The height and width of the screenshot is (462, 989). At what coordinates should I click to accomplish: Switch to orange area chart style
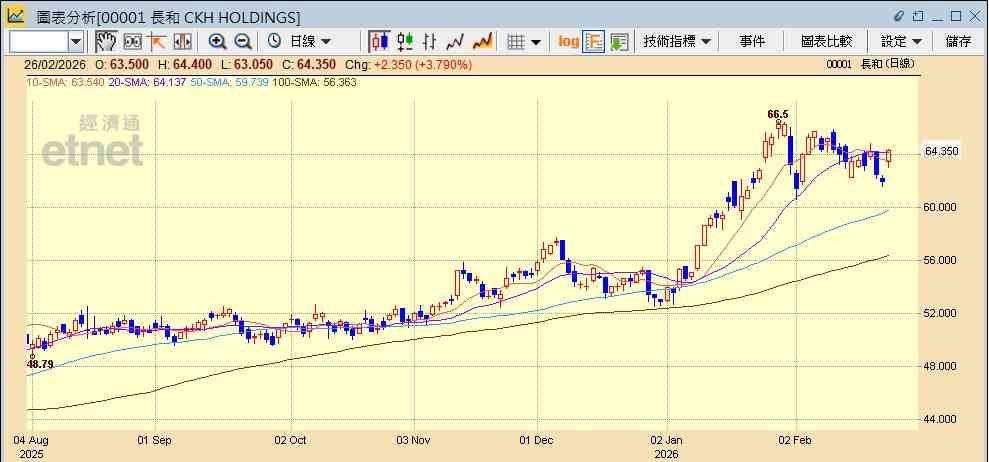pyautogui.click(x=482, y=42)
